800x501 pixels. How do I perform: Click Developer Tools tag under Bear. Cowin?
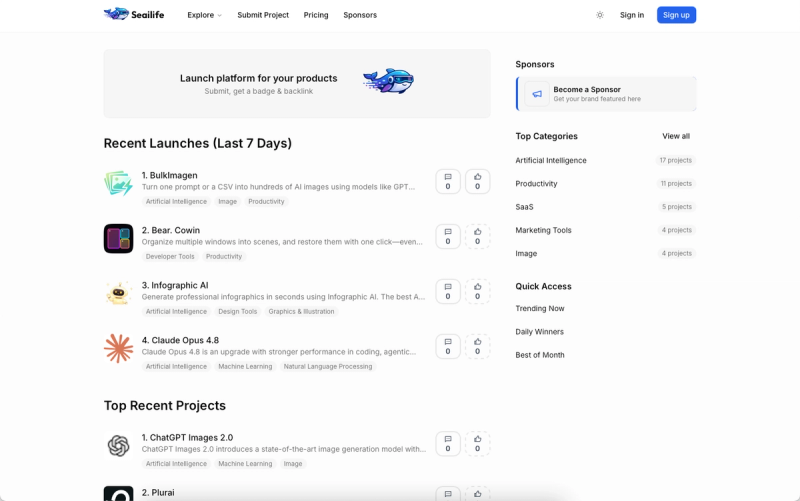pos(170,257)
